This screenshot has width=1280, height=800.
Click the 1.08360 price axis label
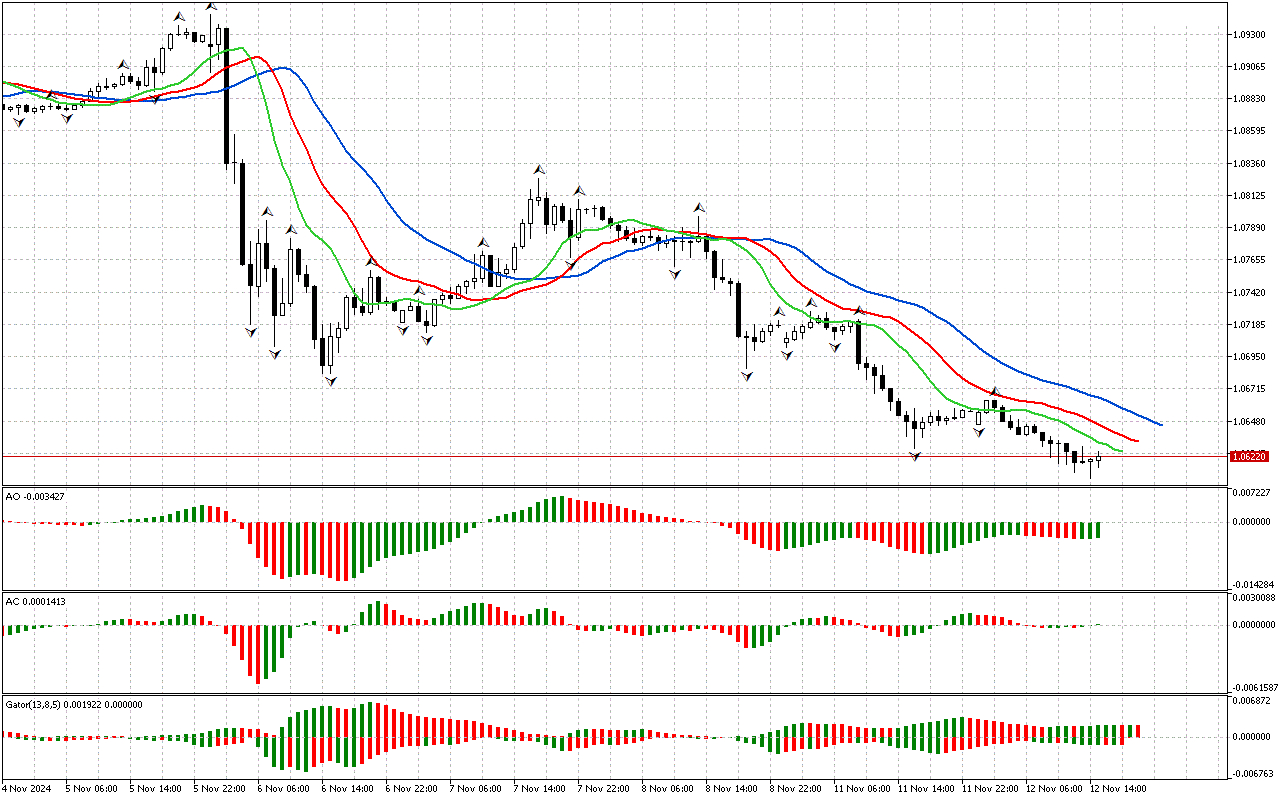1251,164
